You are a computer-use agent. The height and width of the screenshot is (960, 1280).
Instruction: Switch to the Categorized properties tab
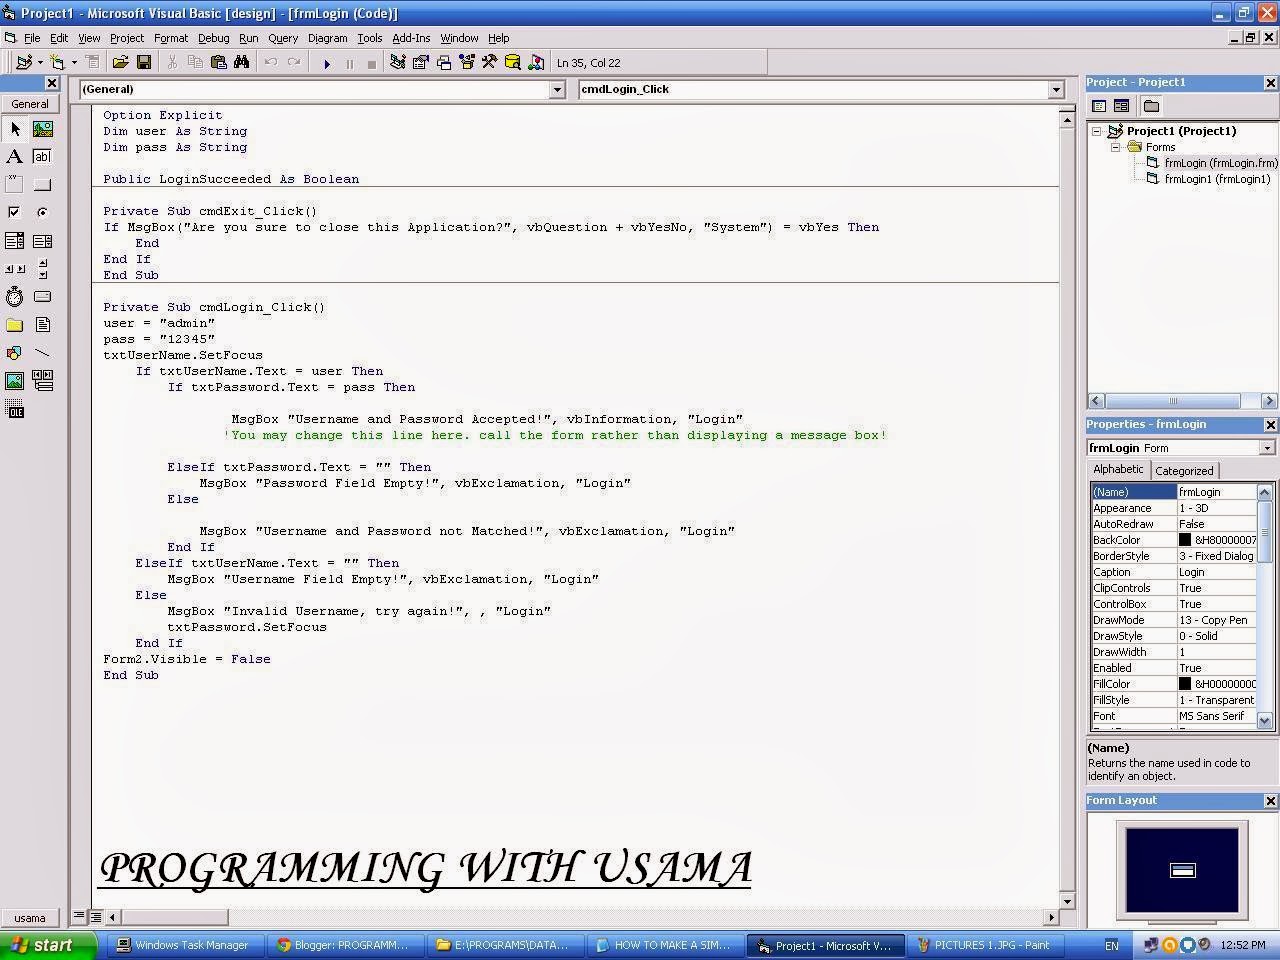tap(1184, 471)
